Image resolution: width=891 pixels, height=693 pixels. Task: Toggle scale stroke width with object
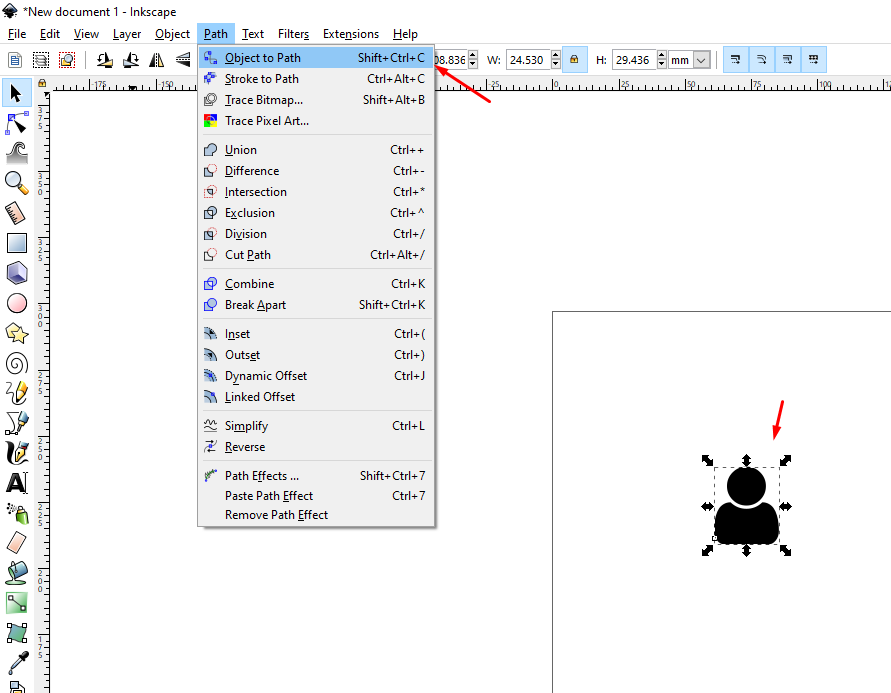[x=736, y=60]
